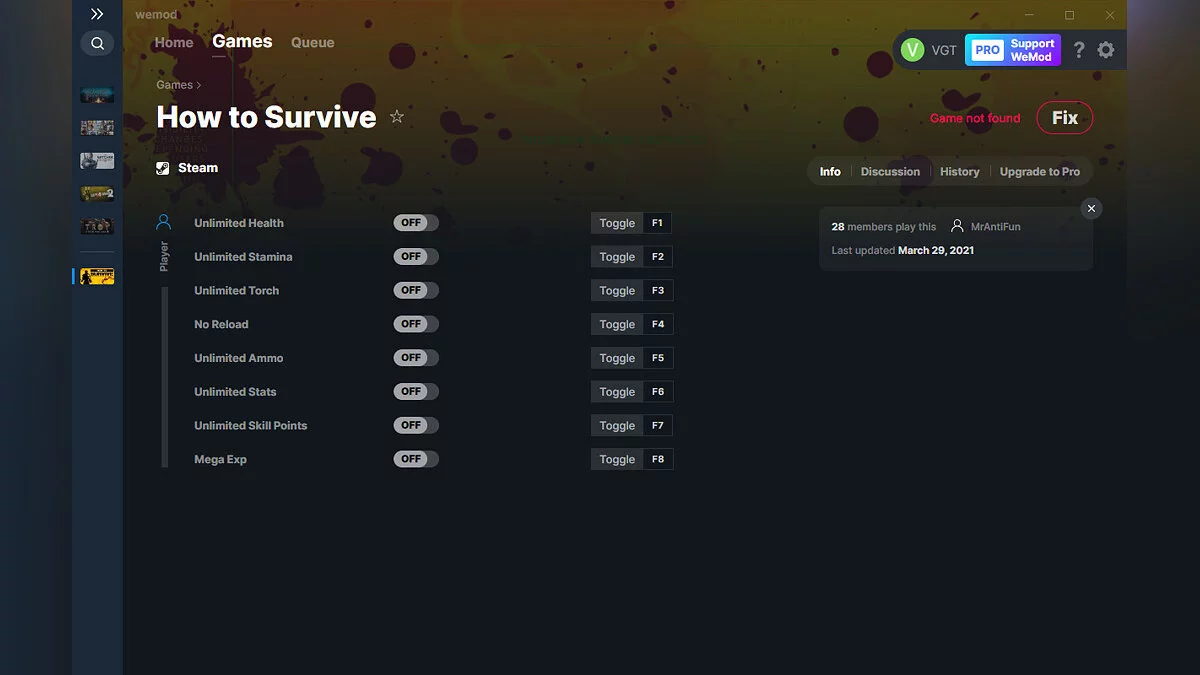This screenshot has height=675, width=1200.
Task: Click the VGT user avatar
Action: (912, 50)
